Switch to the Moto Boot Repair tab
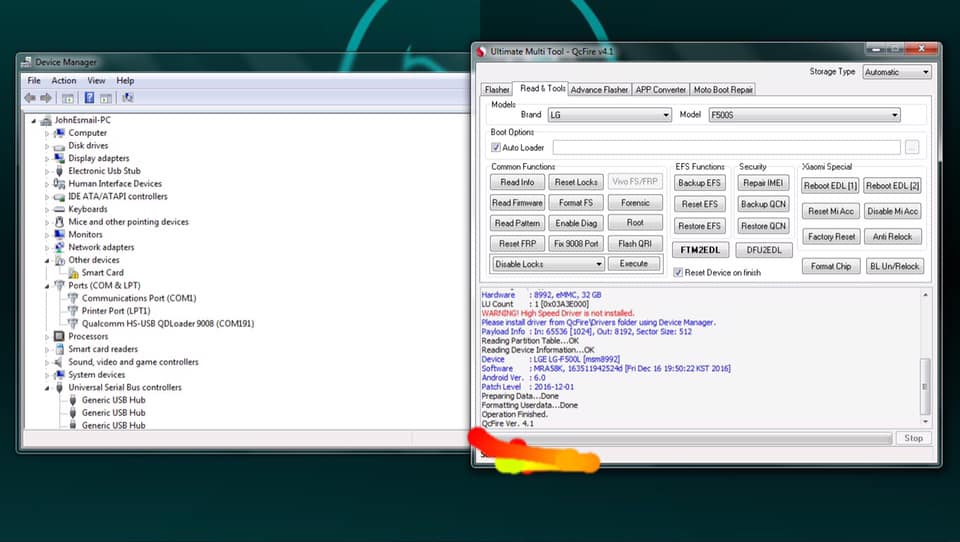Image resolution: width=960 pixels, height=542 pixels. pyautogui.click(x=723, y=89)
